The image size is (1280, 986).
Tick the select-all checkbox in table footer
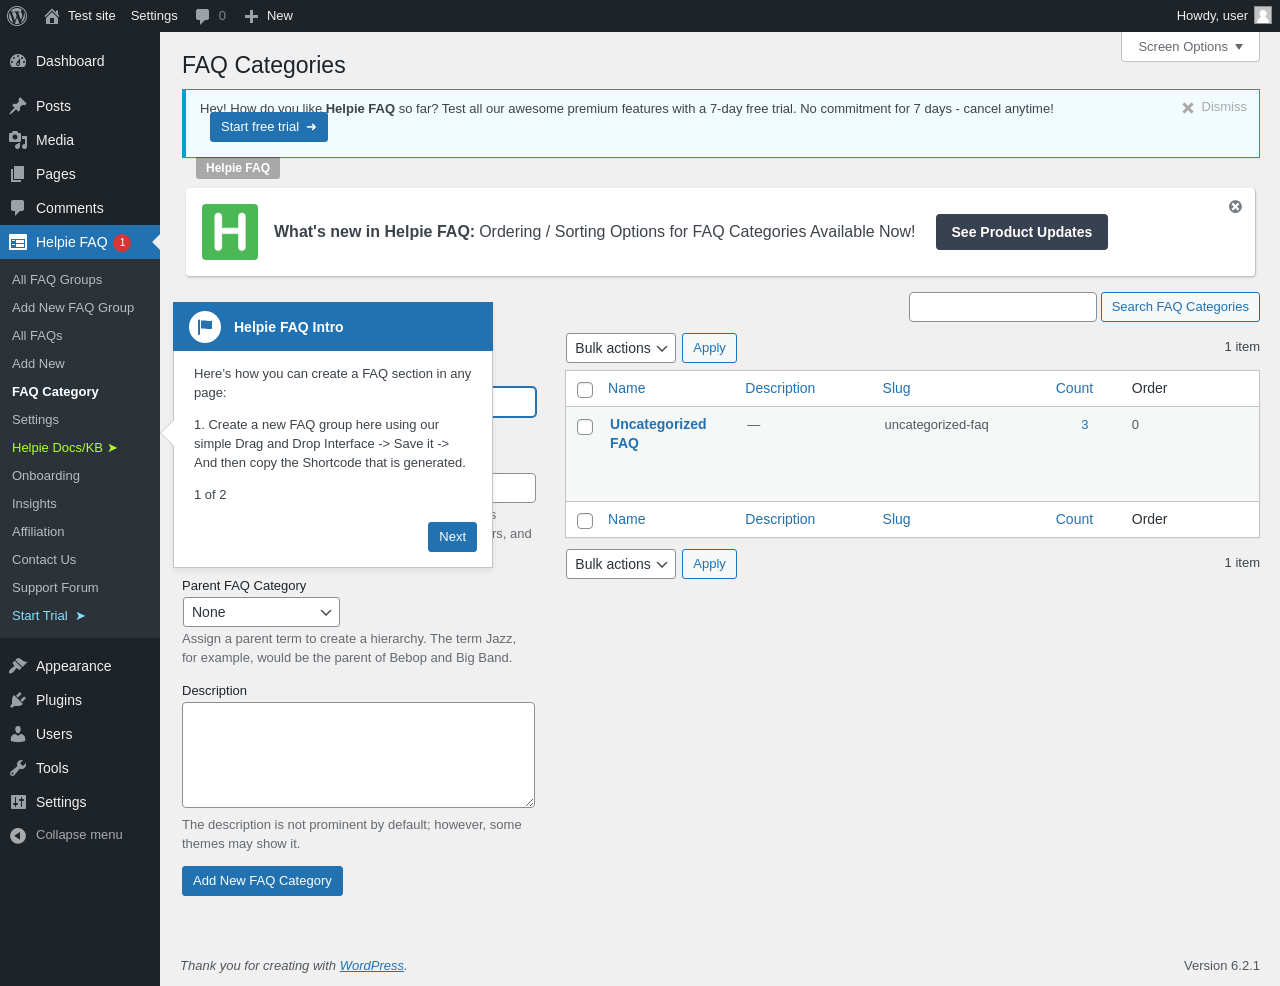[585, 521]
